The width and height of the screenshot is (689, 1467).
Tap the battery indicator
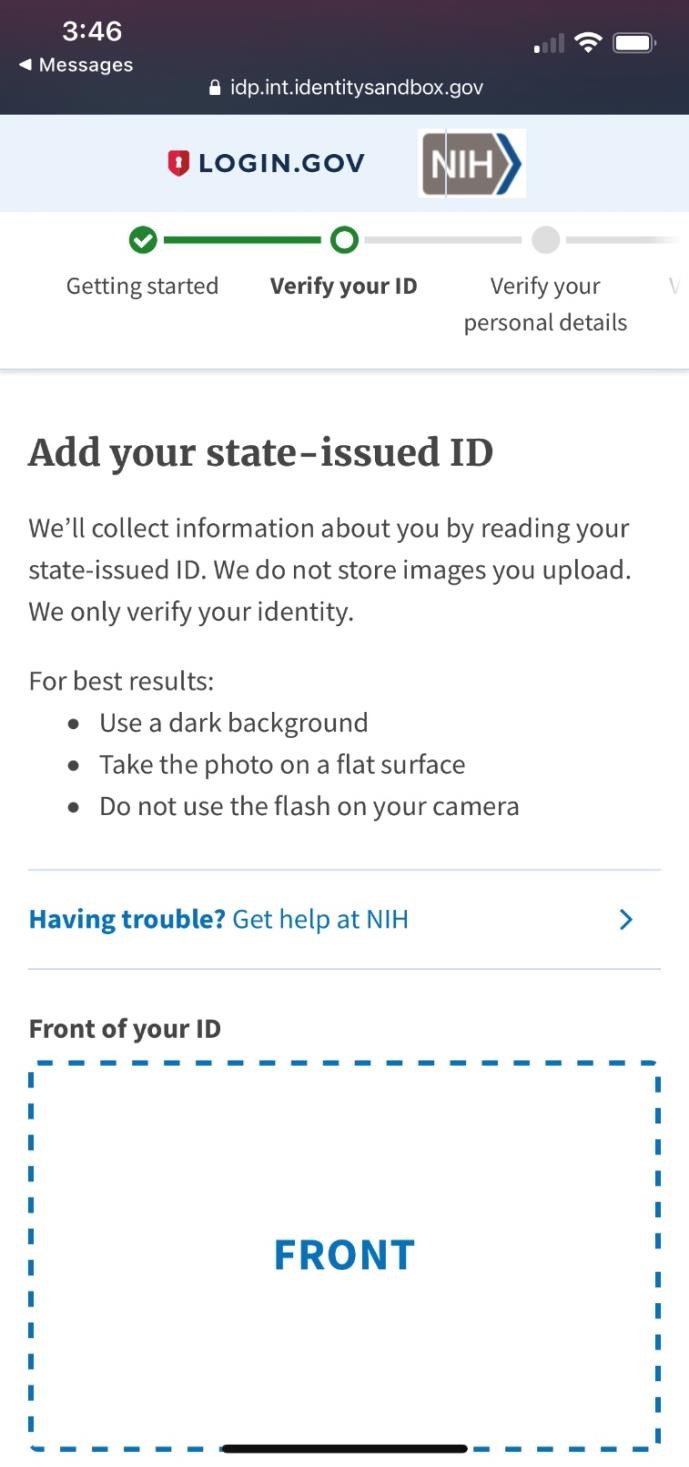click(x=636, y=41)
